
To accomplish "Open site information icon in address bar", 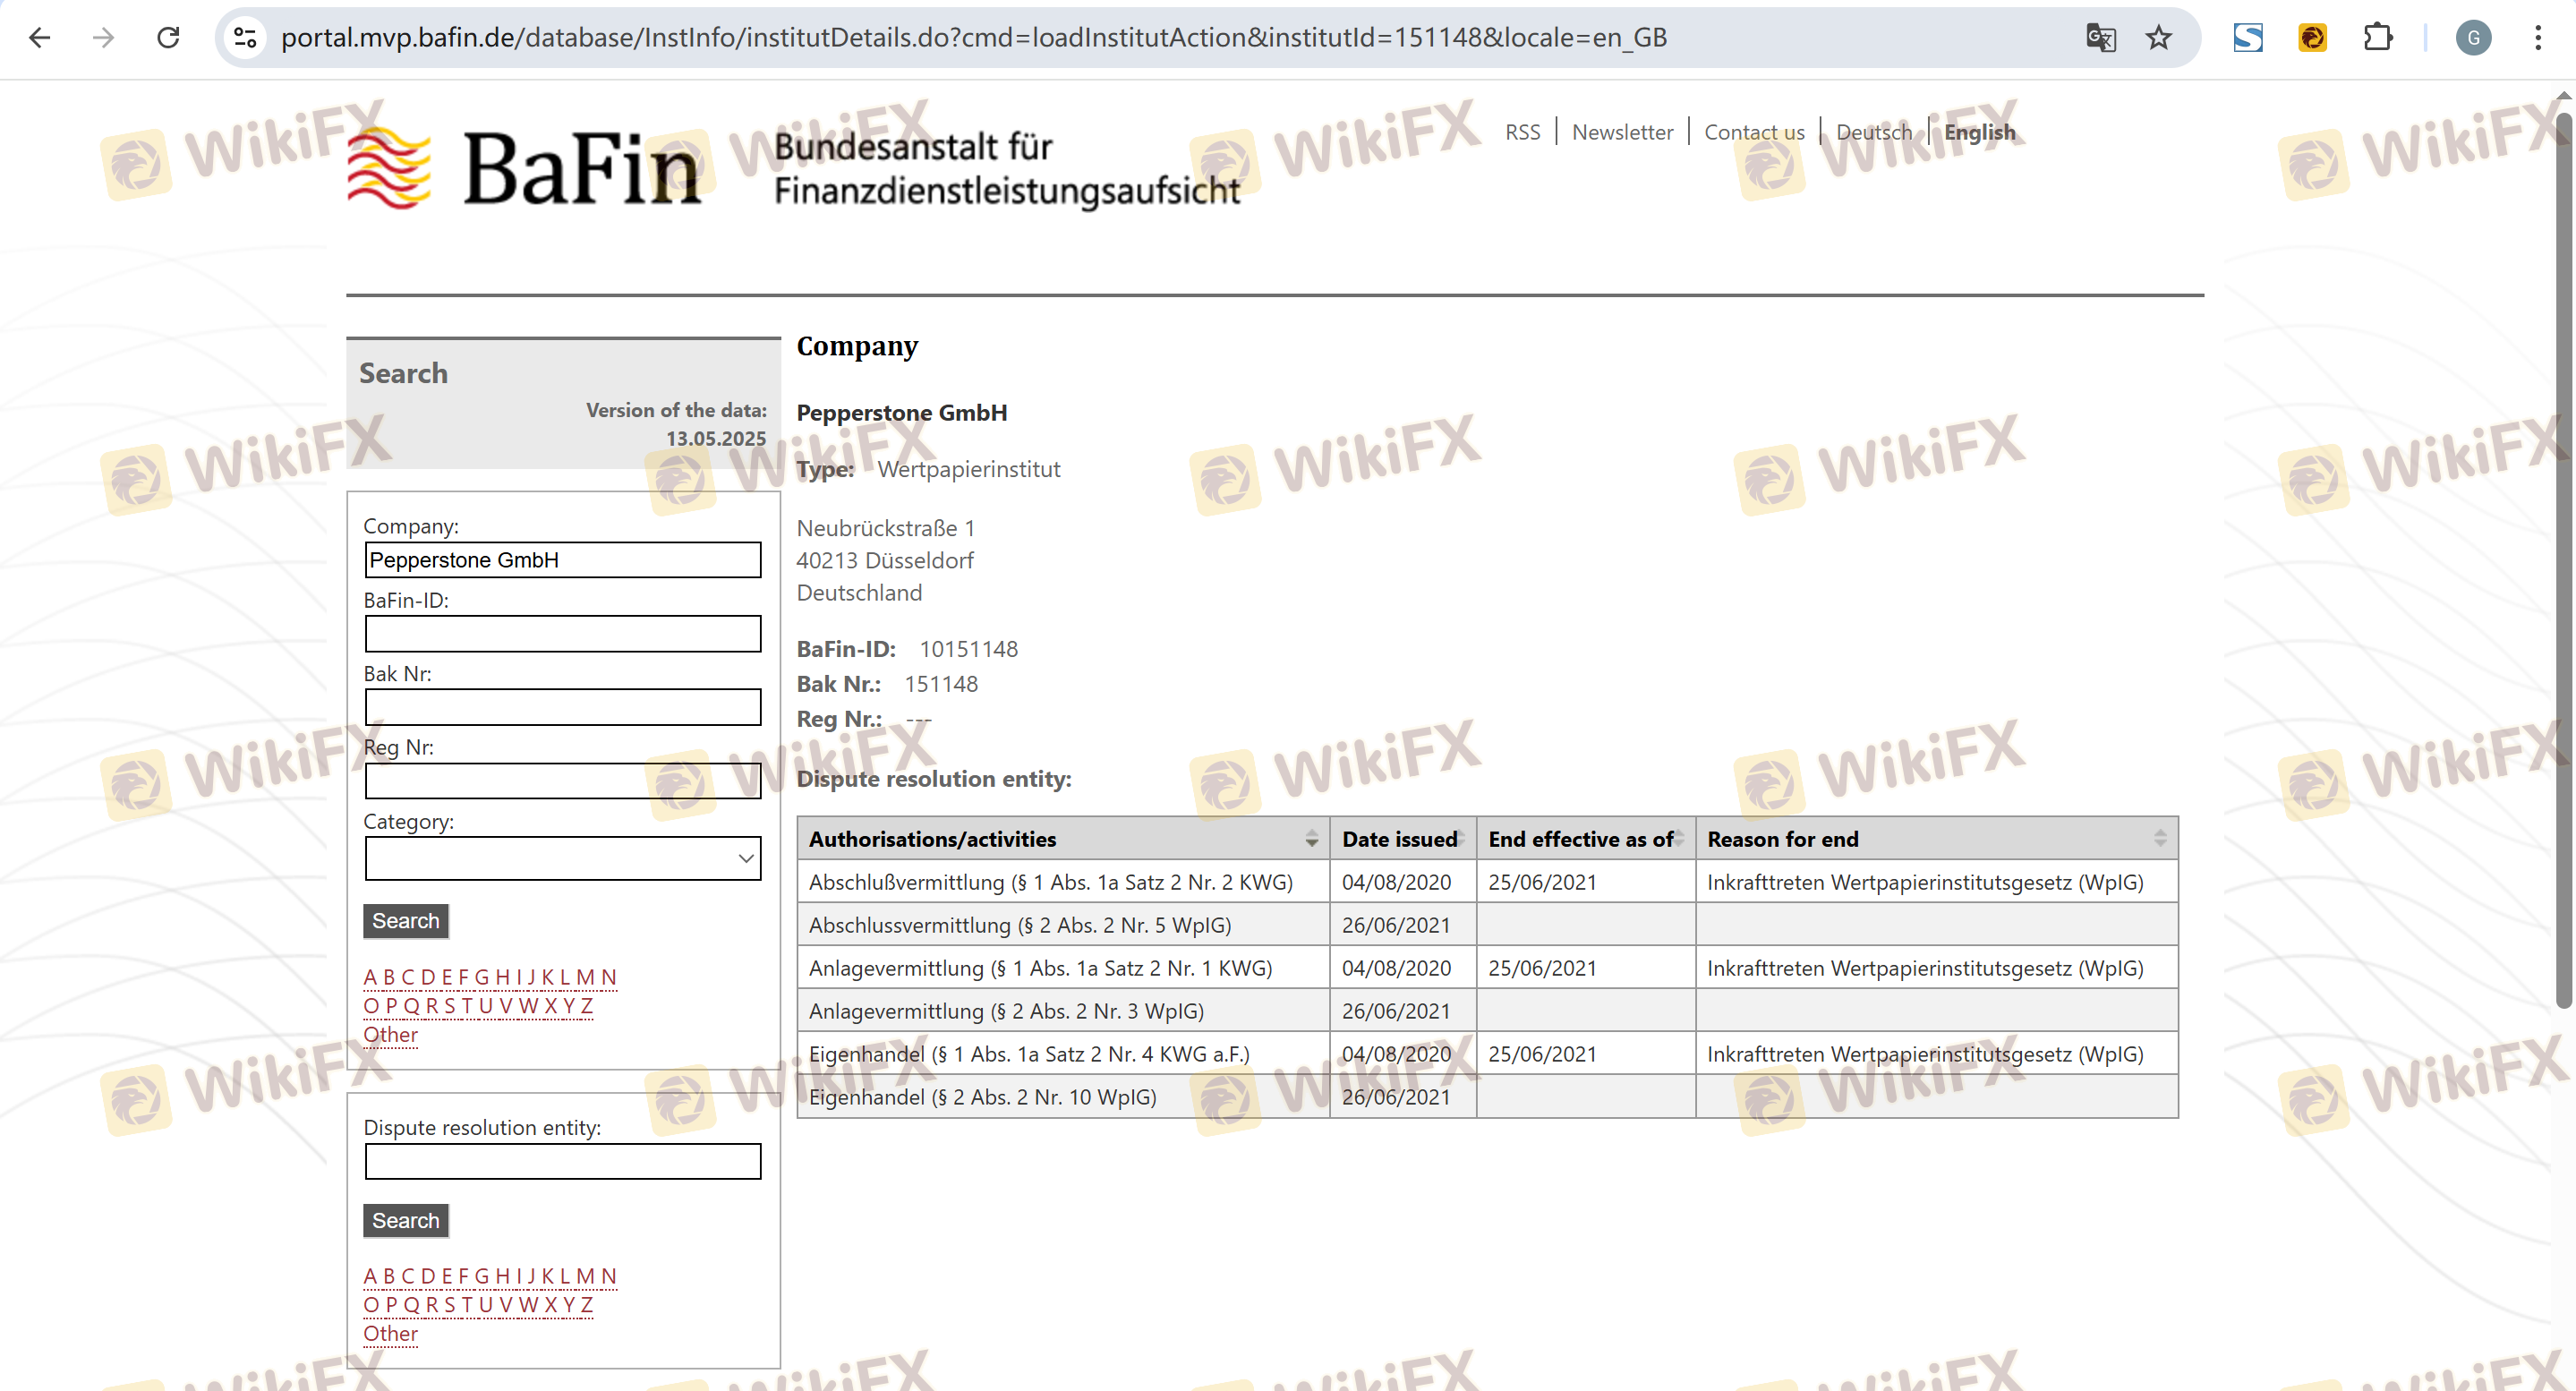I will 245,38.
